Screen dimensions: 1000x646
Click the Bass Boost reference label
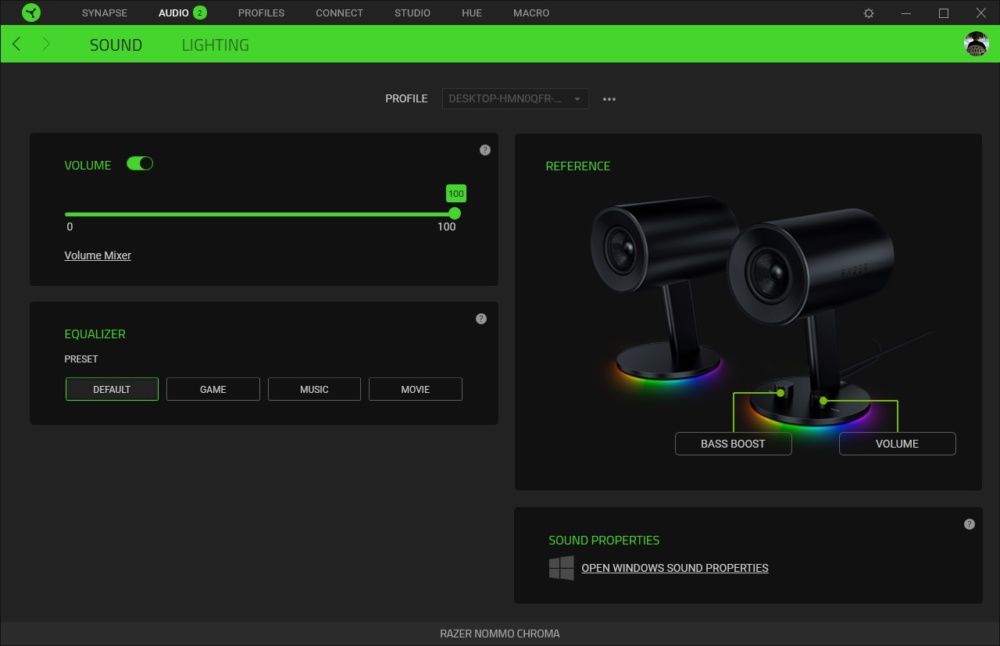733,444
